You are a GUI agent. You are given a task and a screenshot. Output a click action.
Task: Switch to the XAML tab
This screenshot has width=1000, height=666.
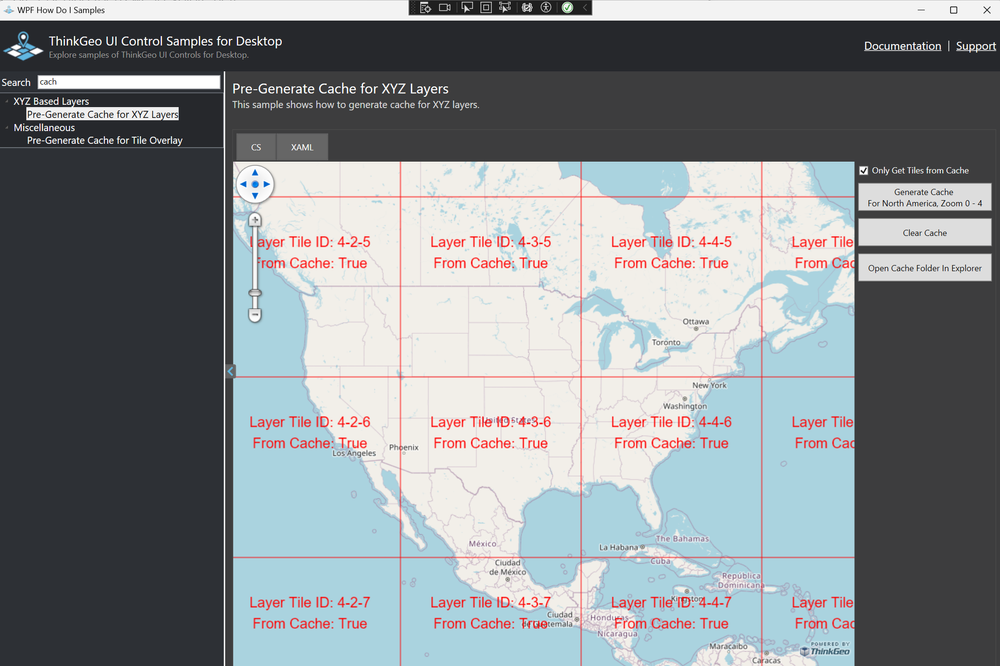[302, 147]
